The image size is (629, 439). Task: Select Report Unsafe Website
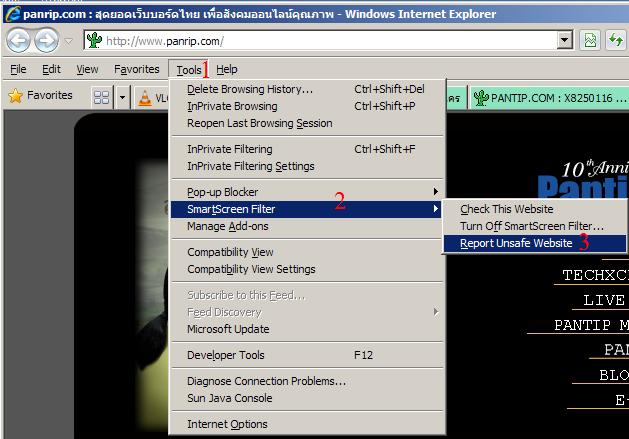click(535, 243)
